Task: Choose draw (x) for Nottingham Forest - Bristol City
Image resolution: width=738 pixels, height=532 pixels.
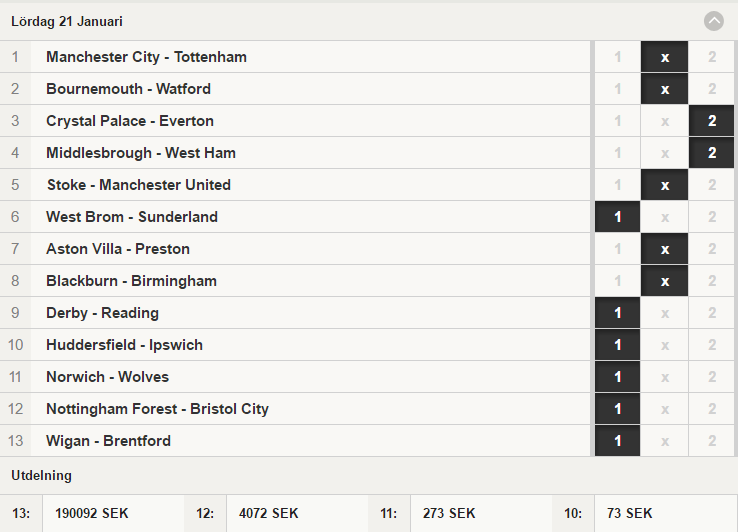Action: (x=665, y=409)
